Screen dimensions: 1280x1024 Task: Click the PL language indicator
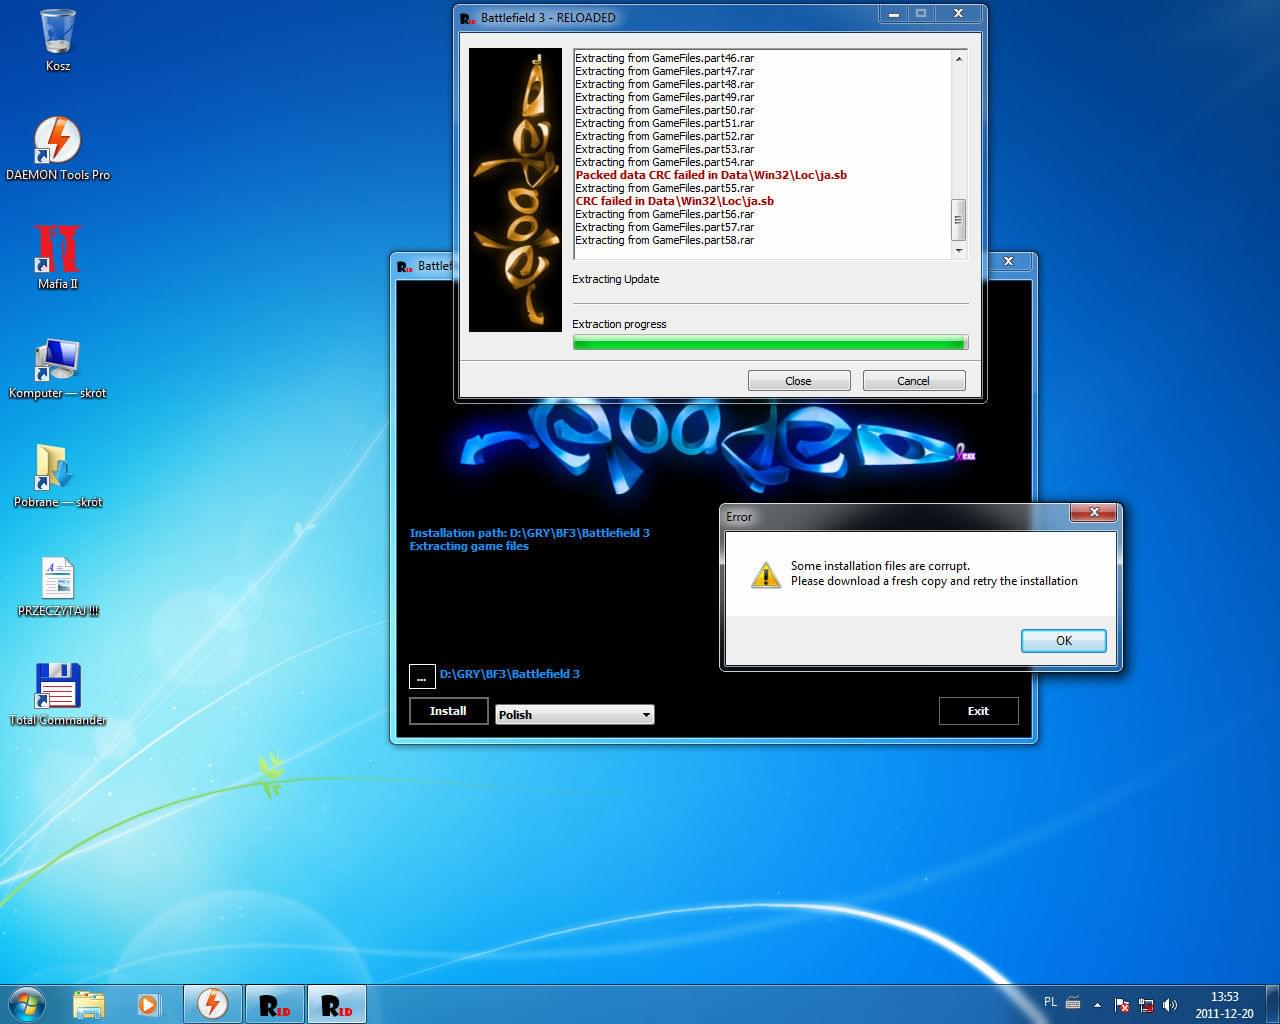tap(1050, 1002)
